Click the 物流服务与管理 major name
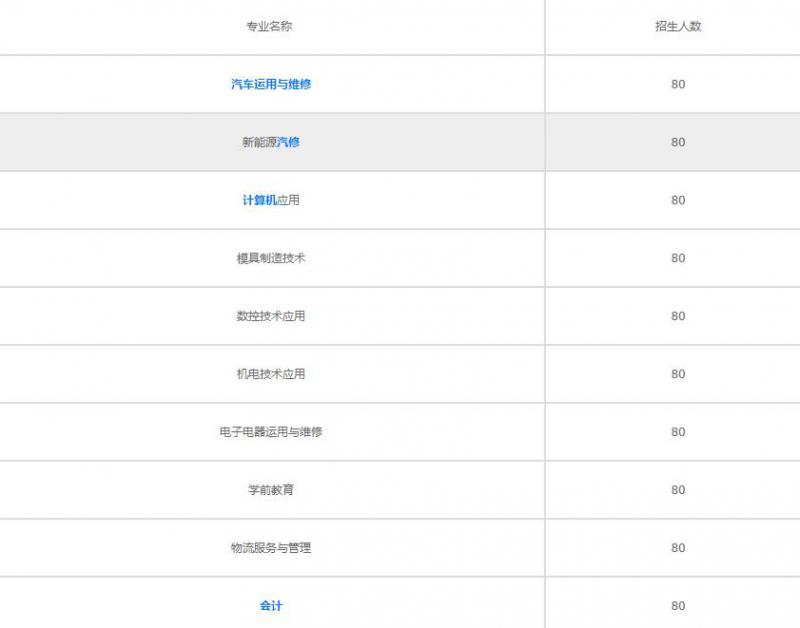800x628 pixels. pyautogui.click(x=271, y=548)
